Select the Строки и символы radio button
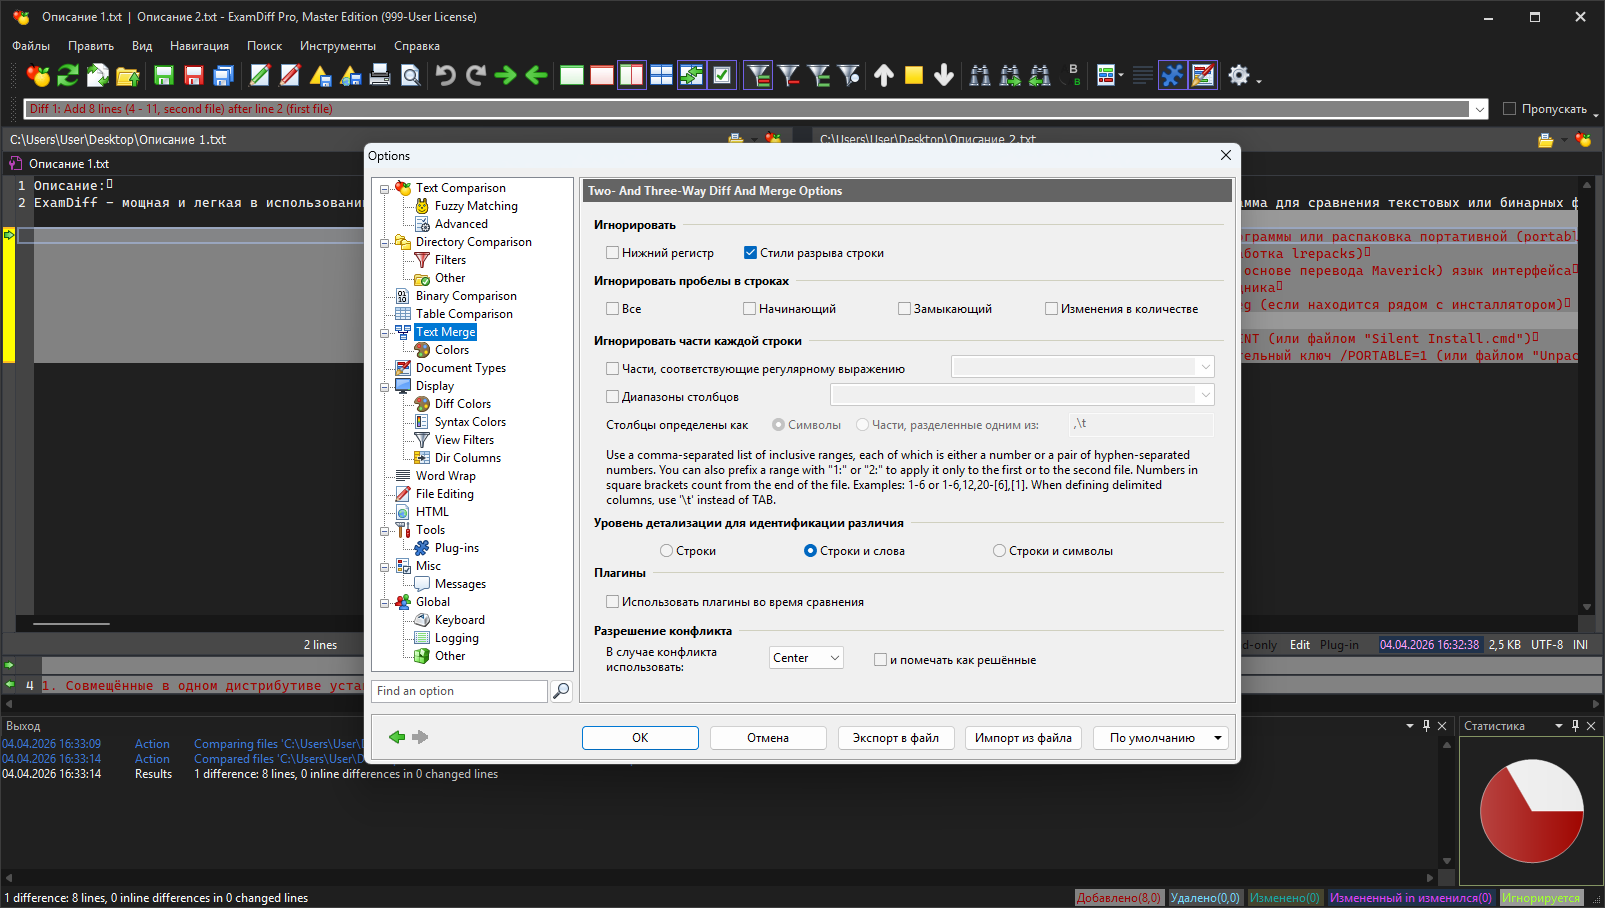This screenshot has height=908, width=1605. point(999,551)
